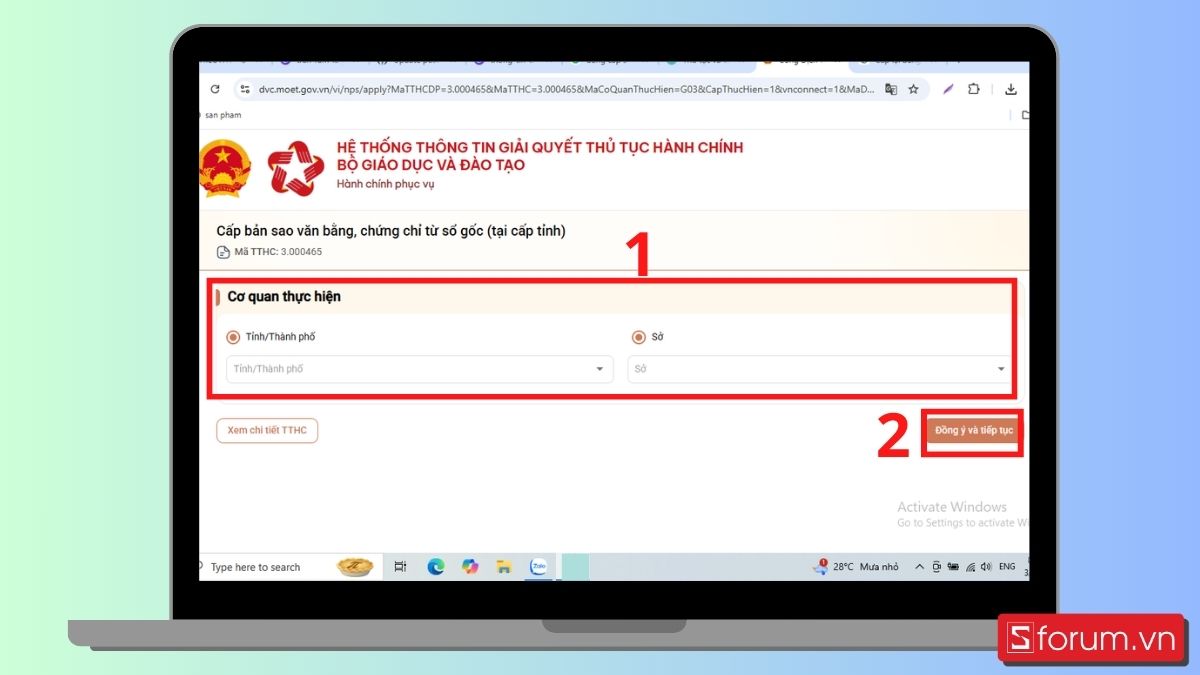Screen dimensions: 1200x675
Task: Open the browser downloads icon
Action: click(1011, 89)
